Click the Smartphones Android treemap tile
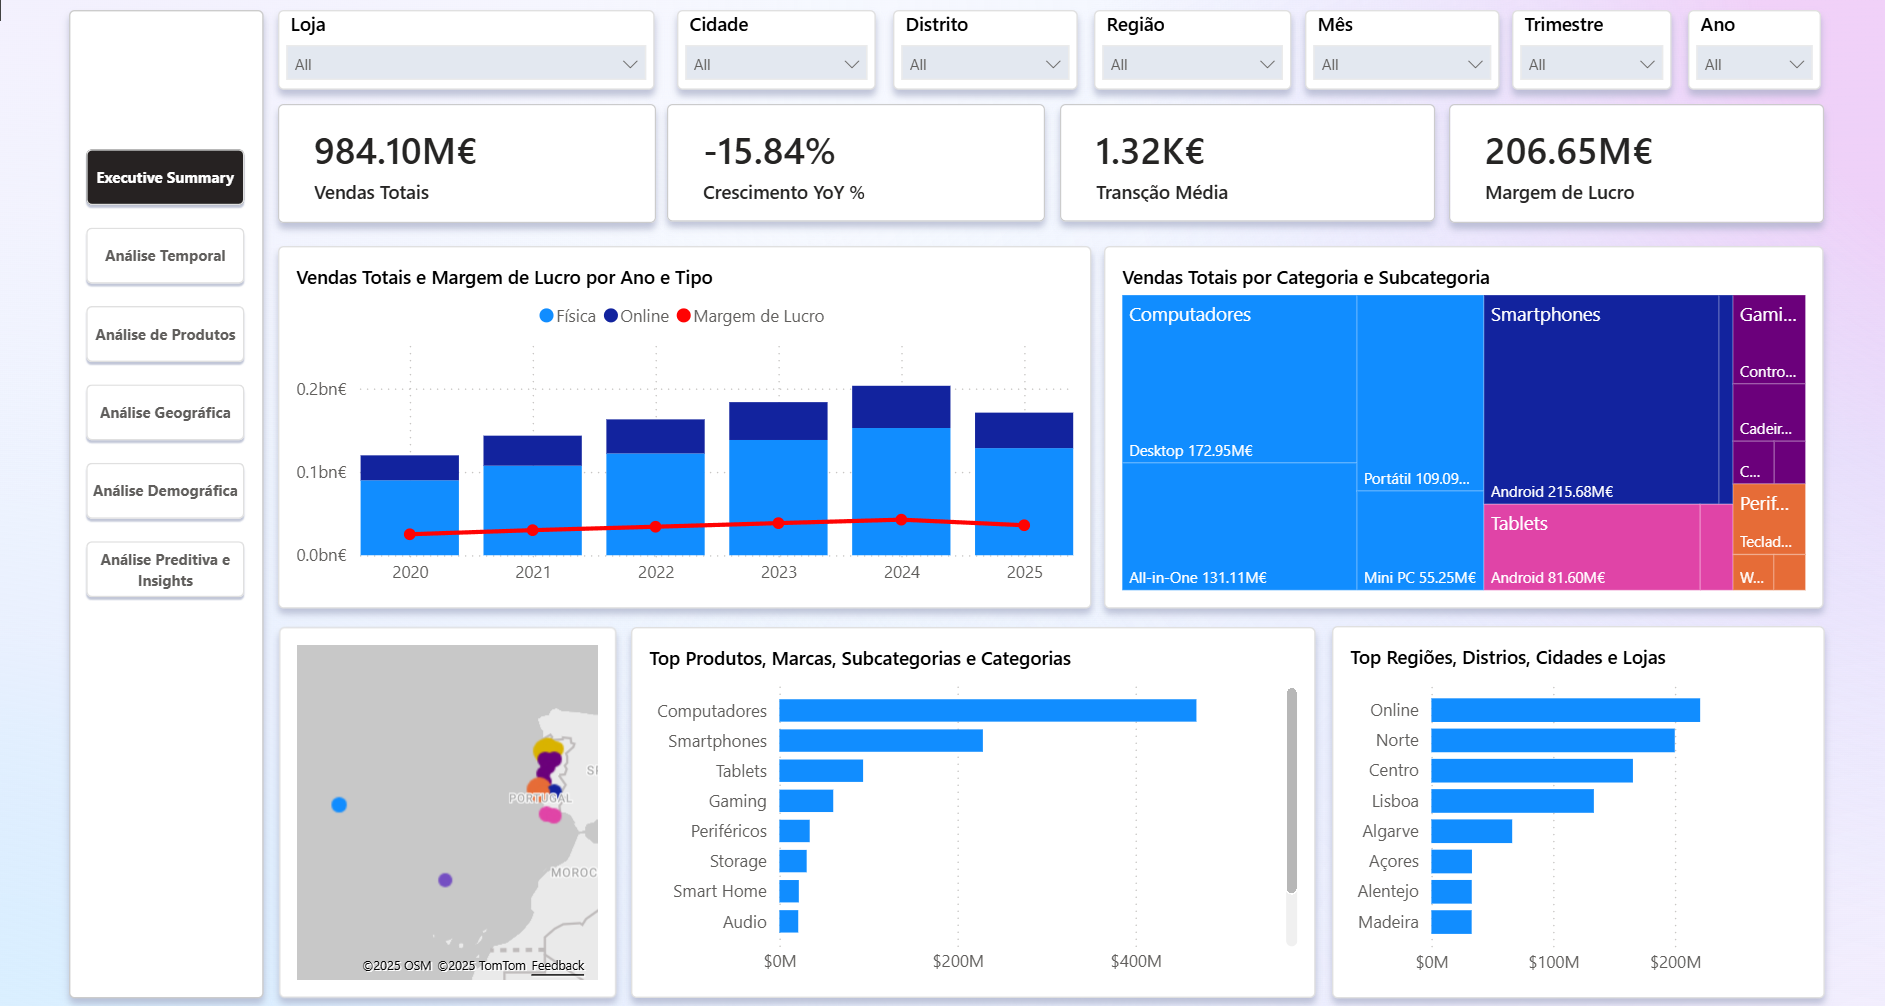 click(1600, 400)
